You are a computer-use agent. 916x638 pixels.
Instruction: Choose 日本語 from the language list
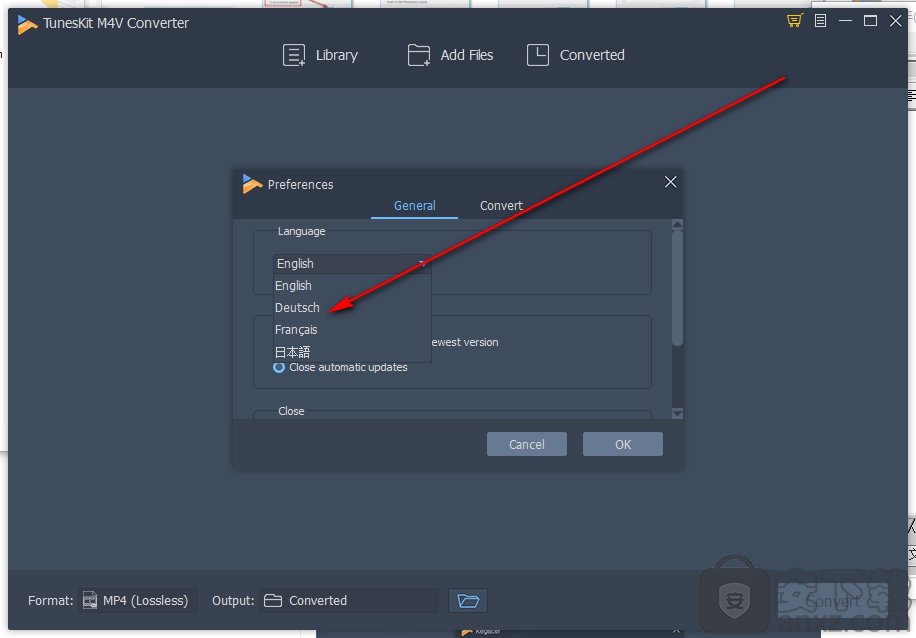[352, 352]
